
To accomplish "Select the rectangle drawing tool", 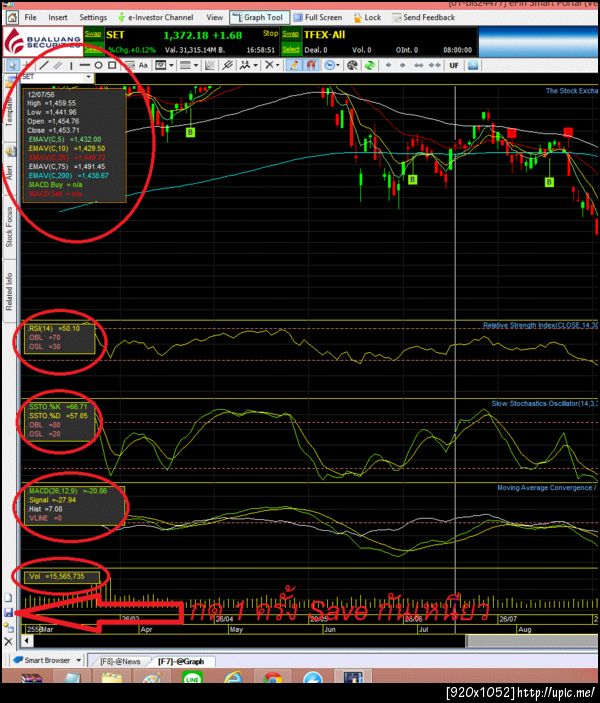I will point(112,65).
